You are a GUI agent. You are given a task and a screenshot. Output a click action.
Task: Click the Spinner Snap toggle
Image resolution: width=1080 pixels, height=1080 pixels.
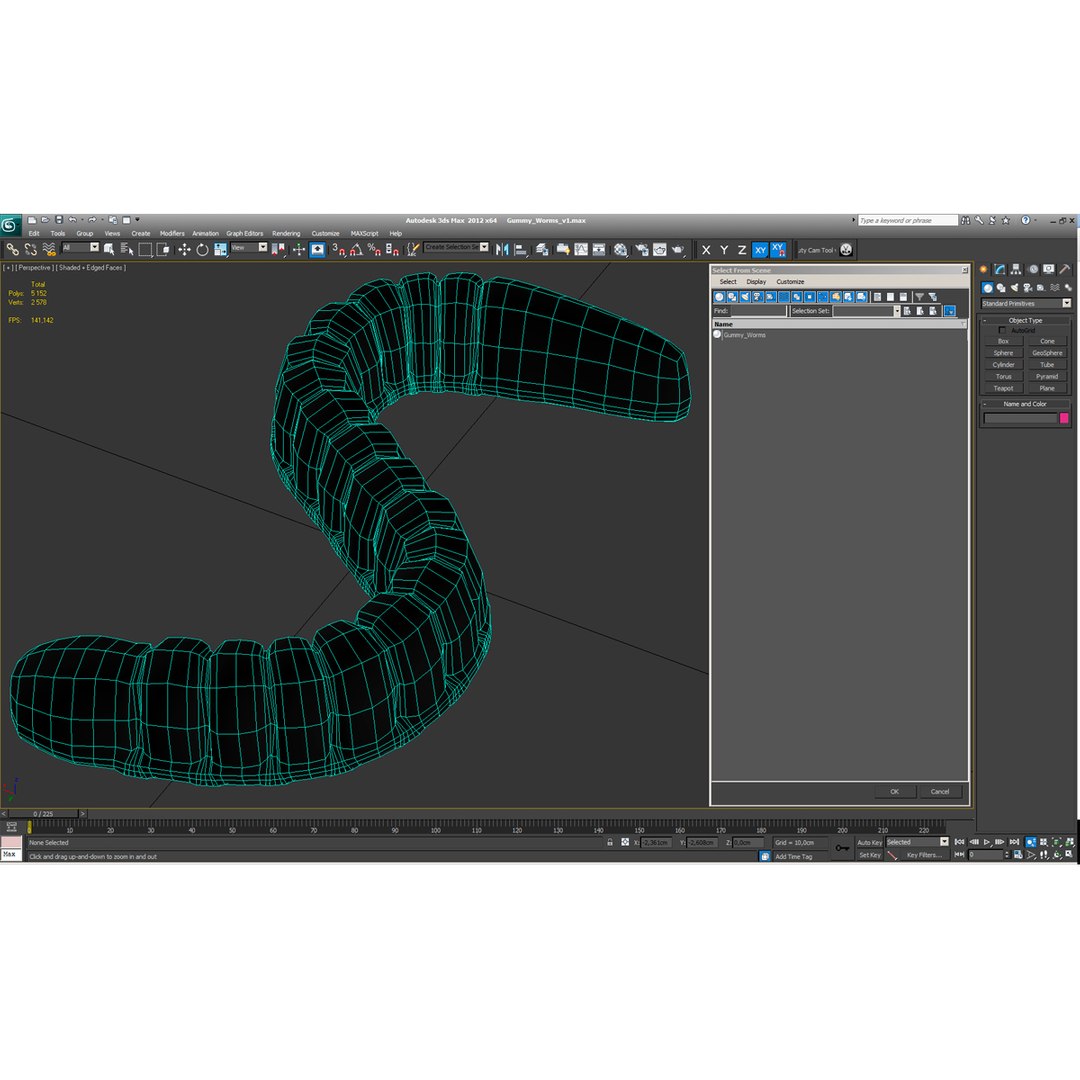392,249
